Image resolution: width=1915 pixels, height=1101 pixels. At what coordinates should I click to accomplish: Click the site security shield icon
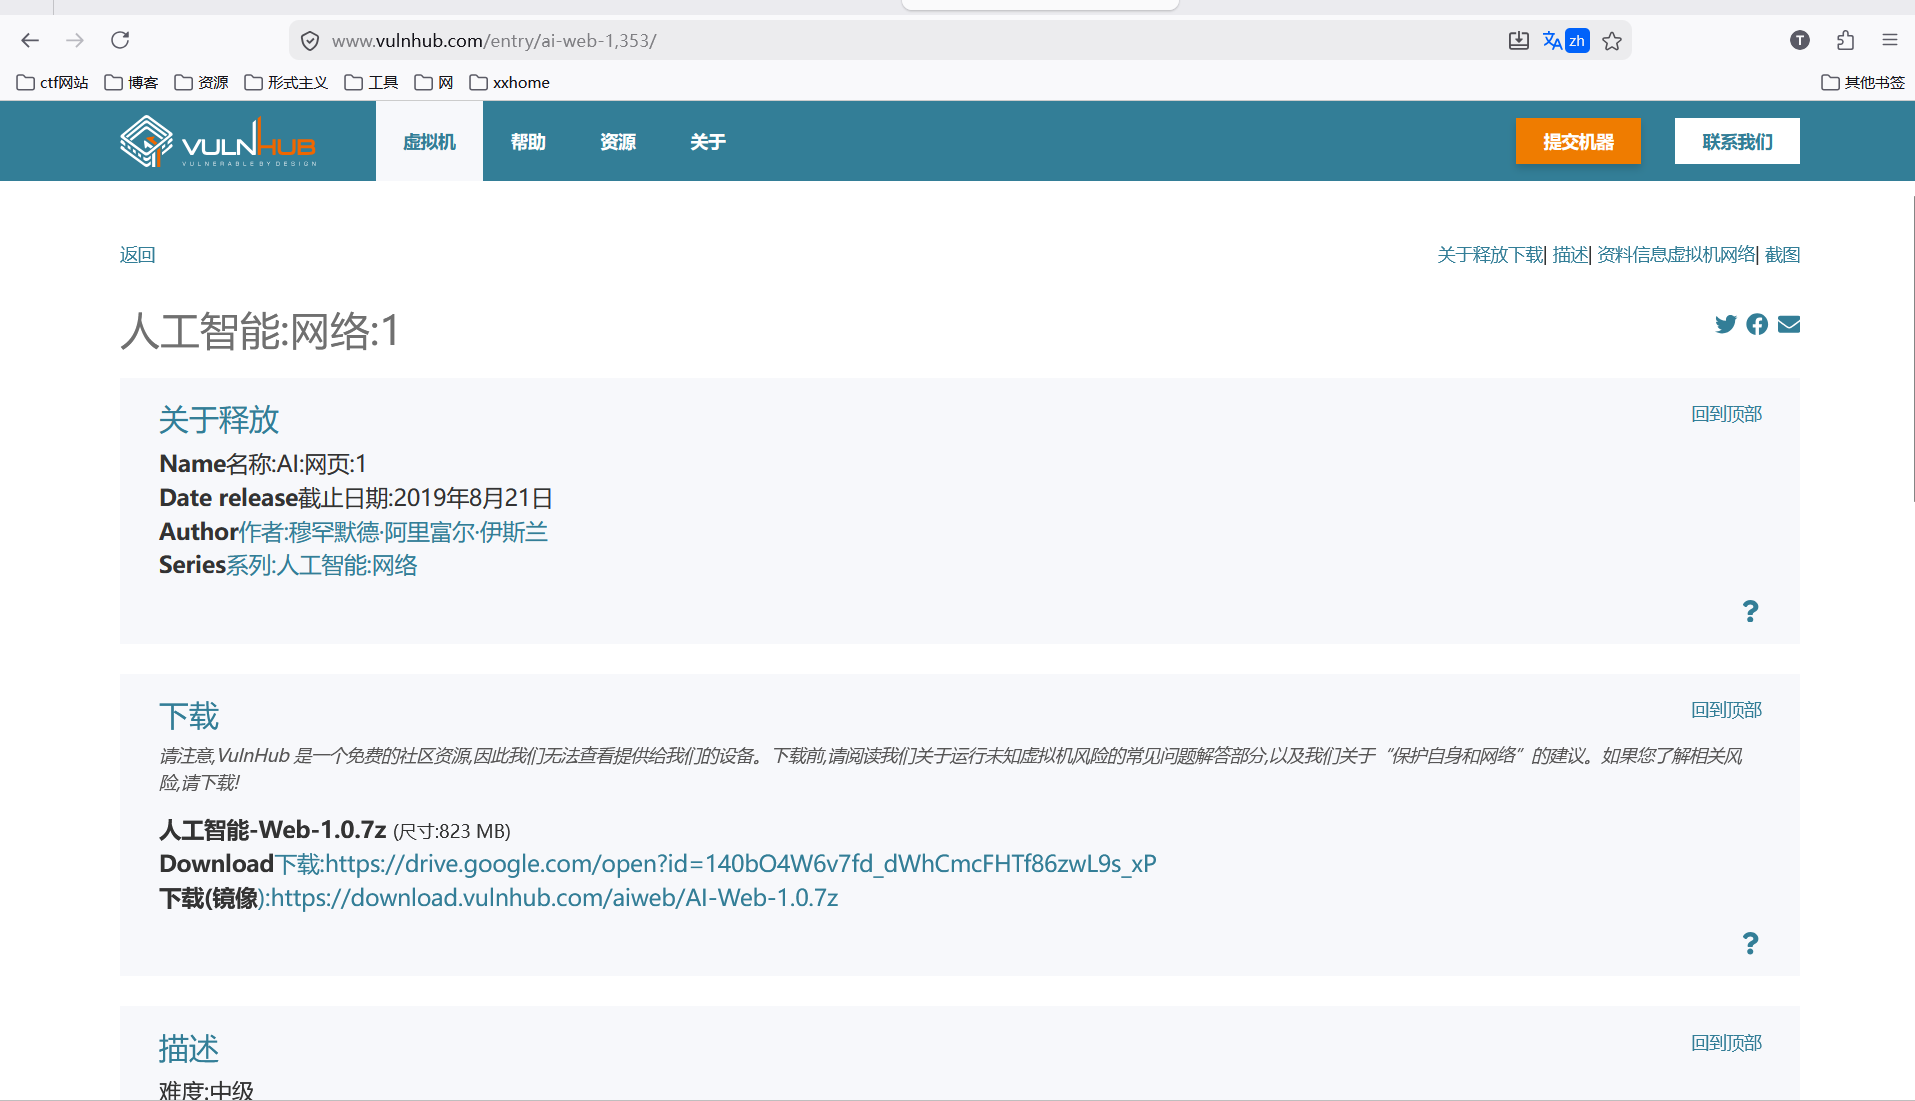(310, 41)
